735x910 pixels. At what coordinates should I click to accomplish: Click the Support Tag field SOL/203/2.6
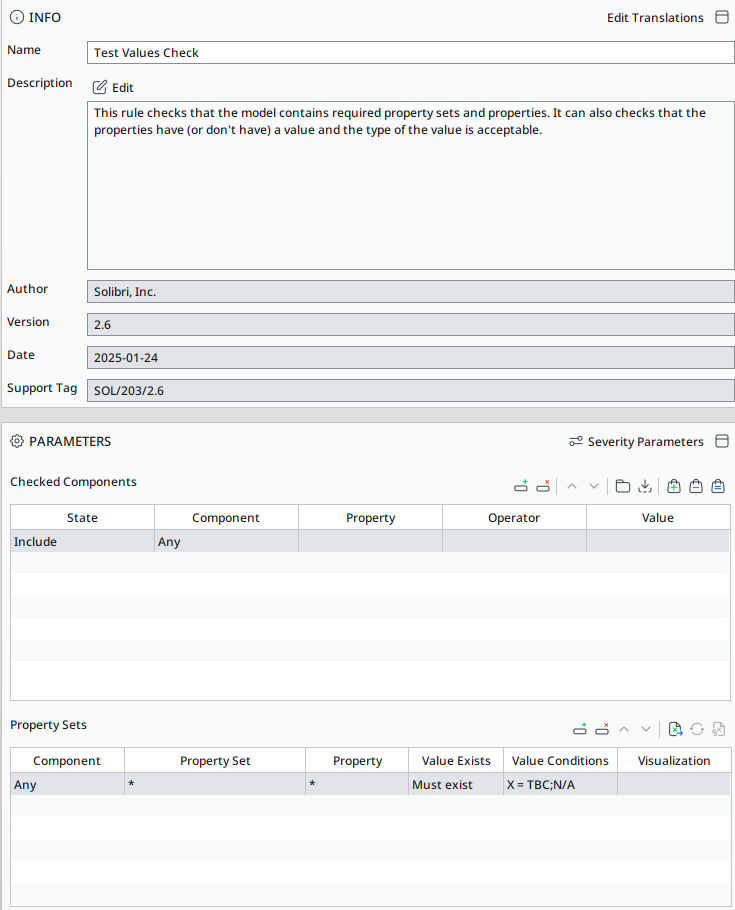[410, 391]
